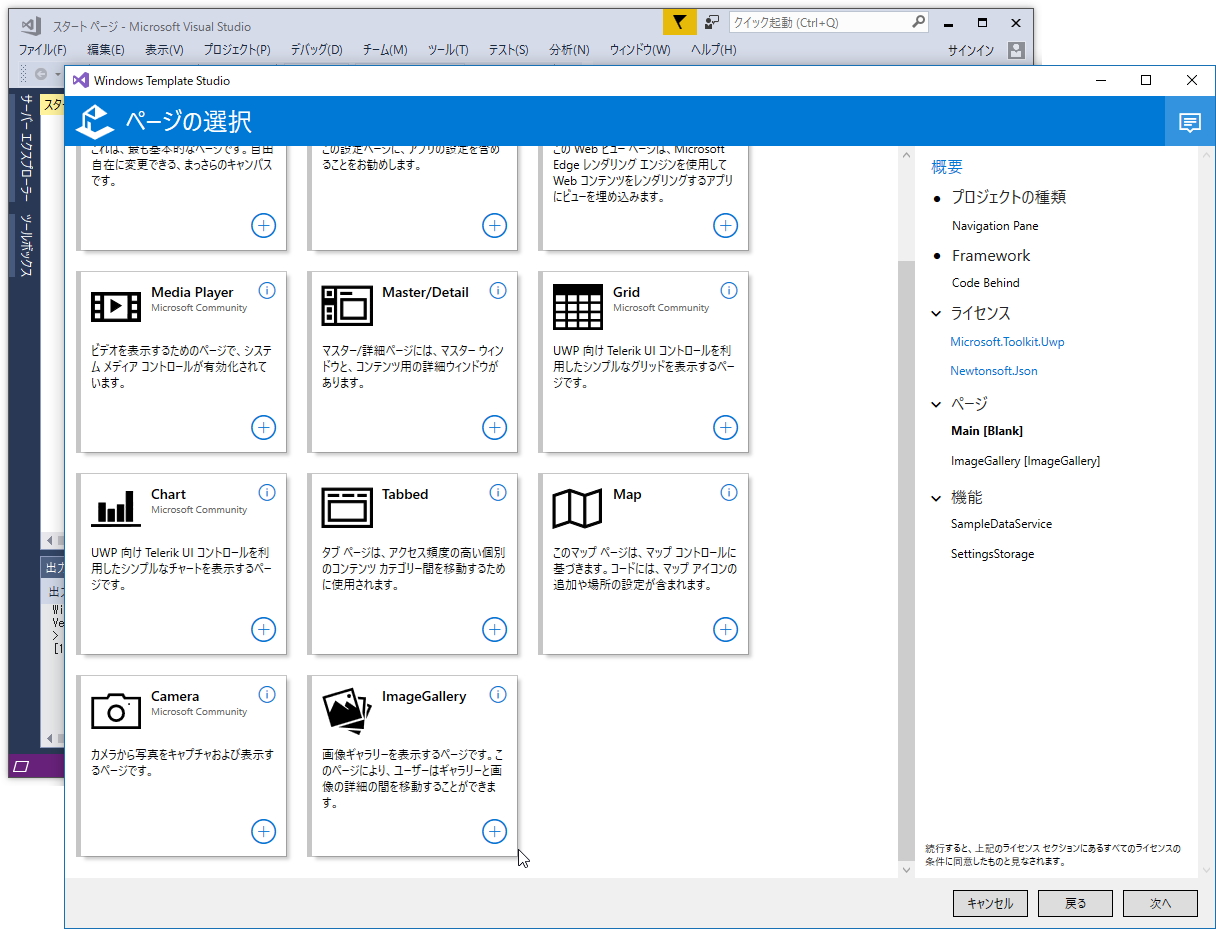Add the Media Player page with its plus icon
The image size is (1216, 929).
[x=263, y=428]
